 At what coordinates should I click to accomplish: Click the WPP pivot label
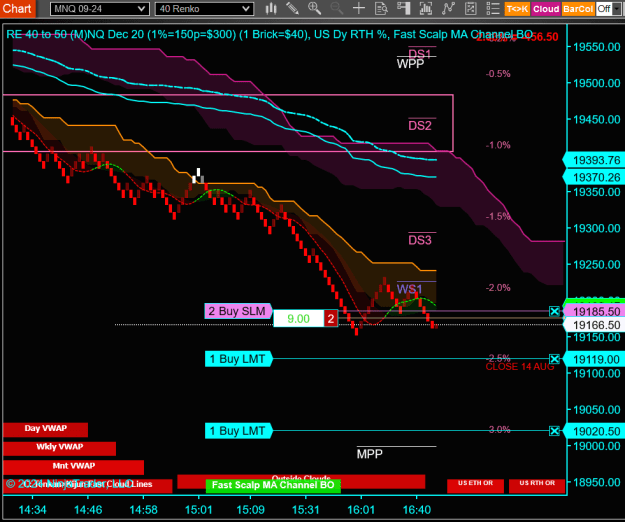(x=410, y=64)
